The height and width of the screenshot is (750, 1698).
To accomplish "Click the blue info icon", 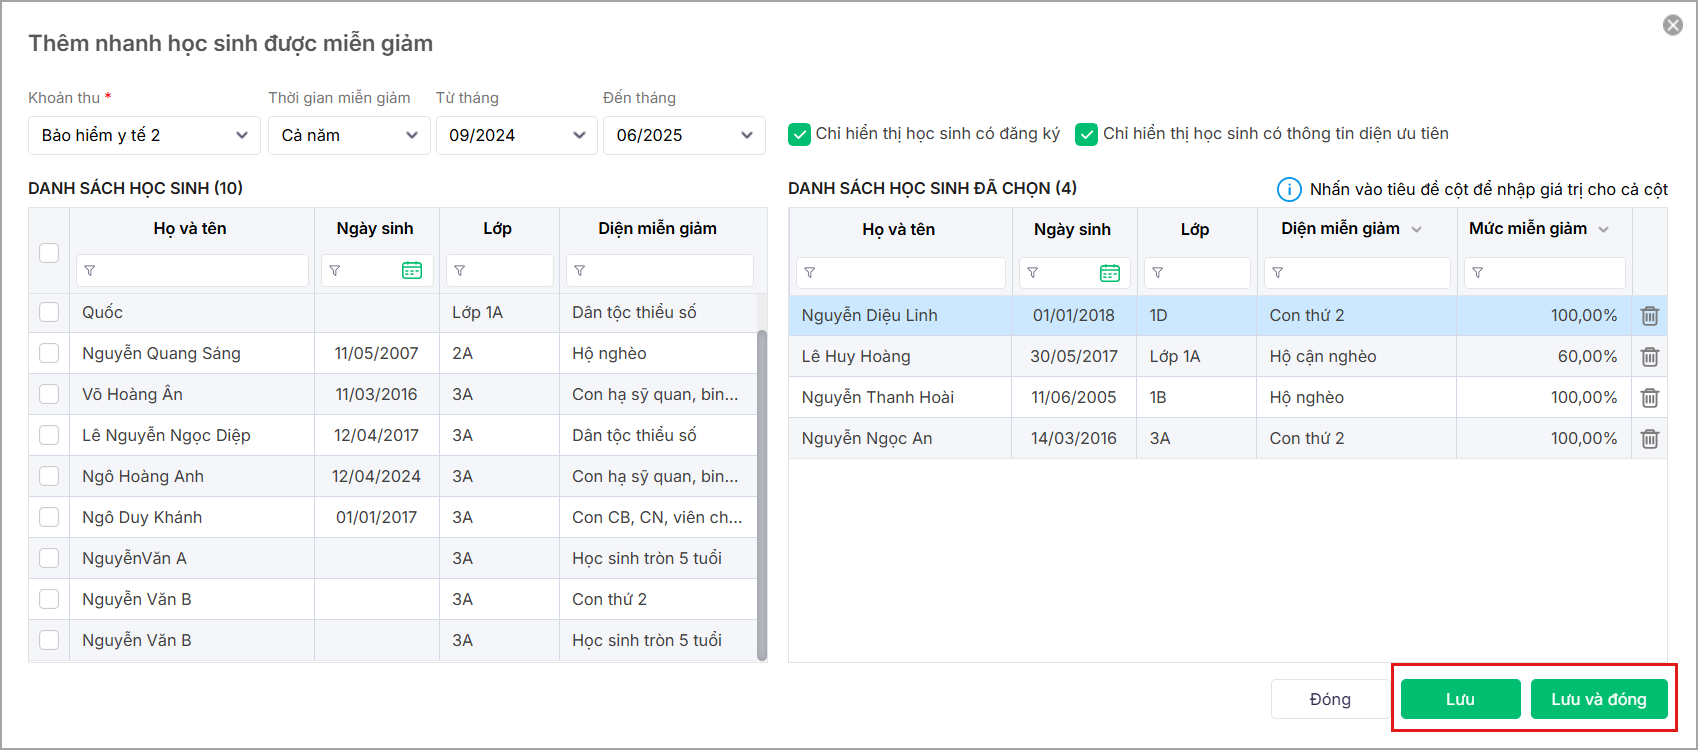I will 1289,189.
